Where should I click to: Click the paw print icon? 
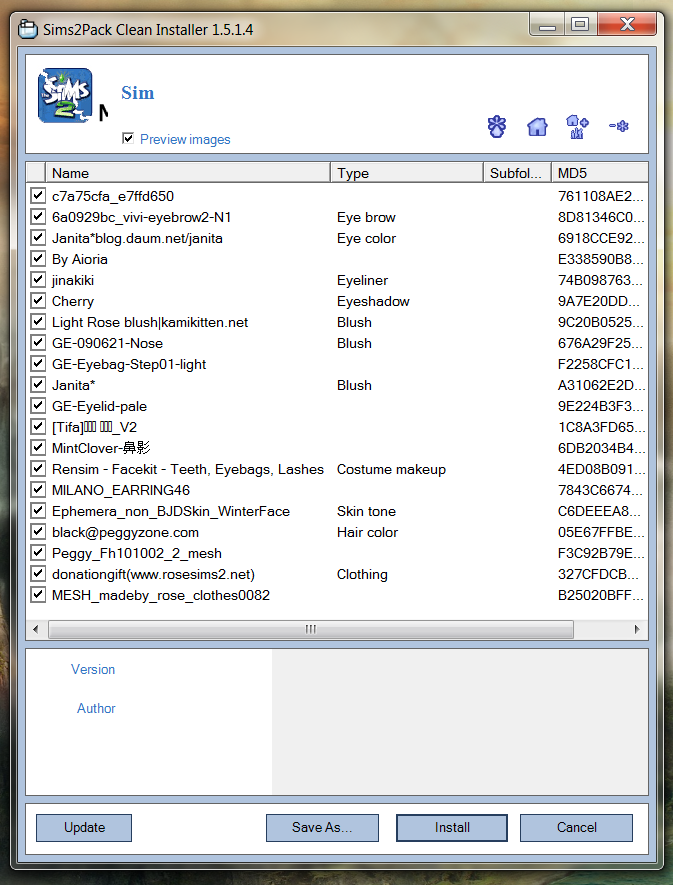click(x=497, y=126)
